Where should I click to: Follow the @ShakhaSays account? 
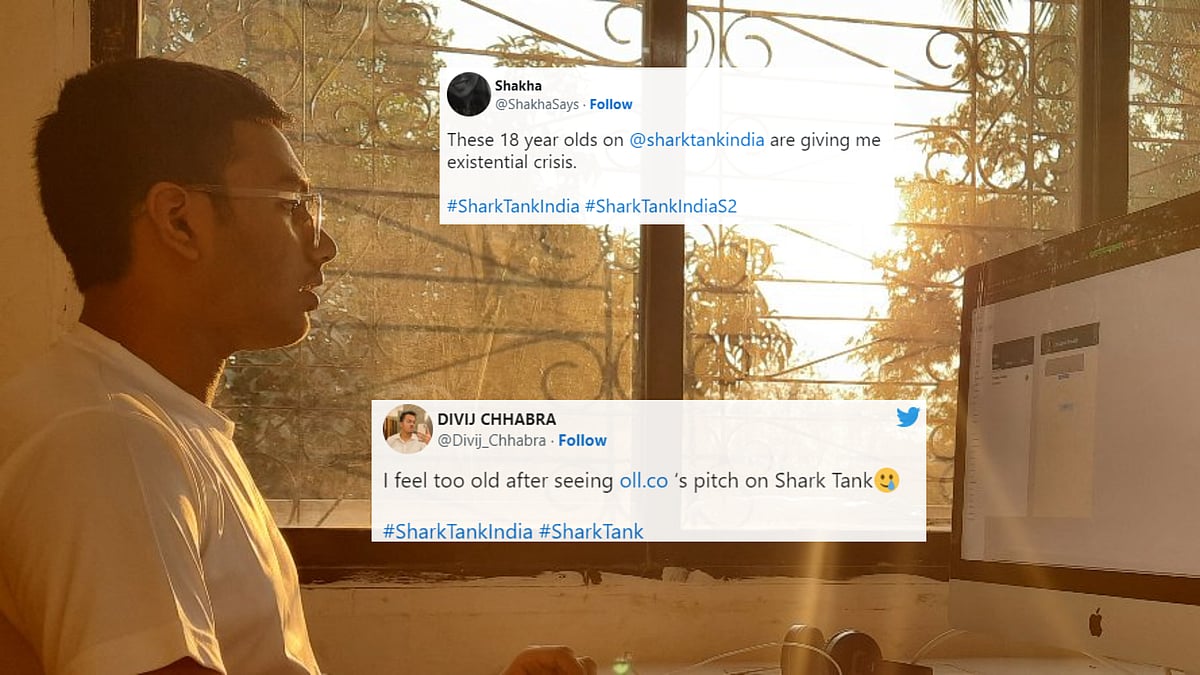[x=611, y=104]
